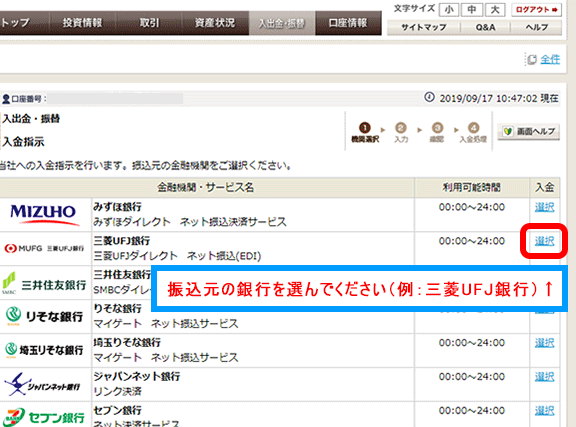Click the 全件 link
Screen dimensions: 576x427
pyautogui.click(x=550, y=60)
